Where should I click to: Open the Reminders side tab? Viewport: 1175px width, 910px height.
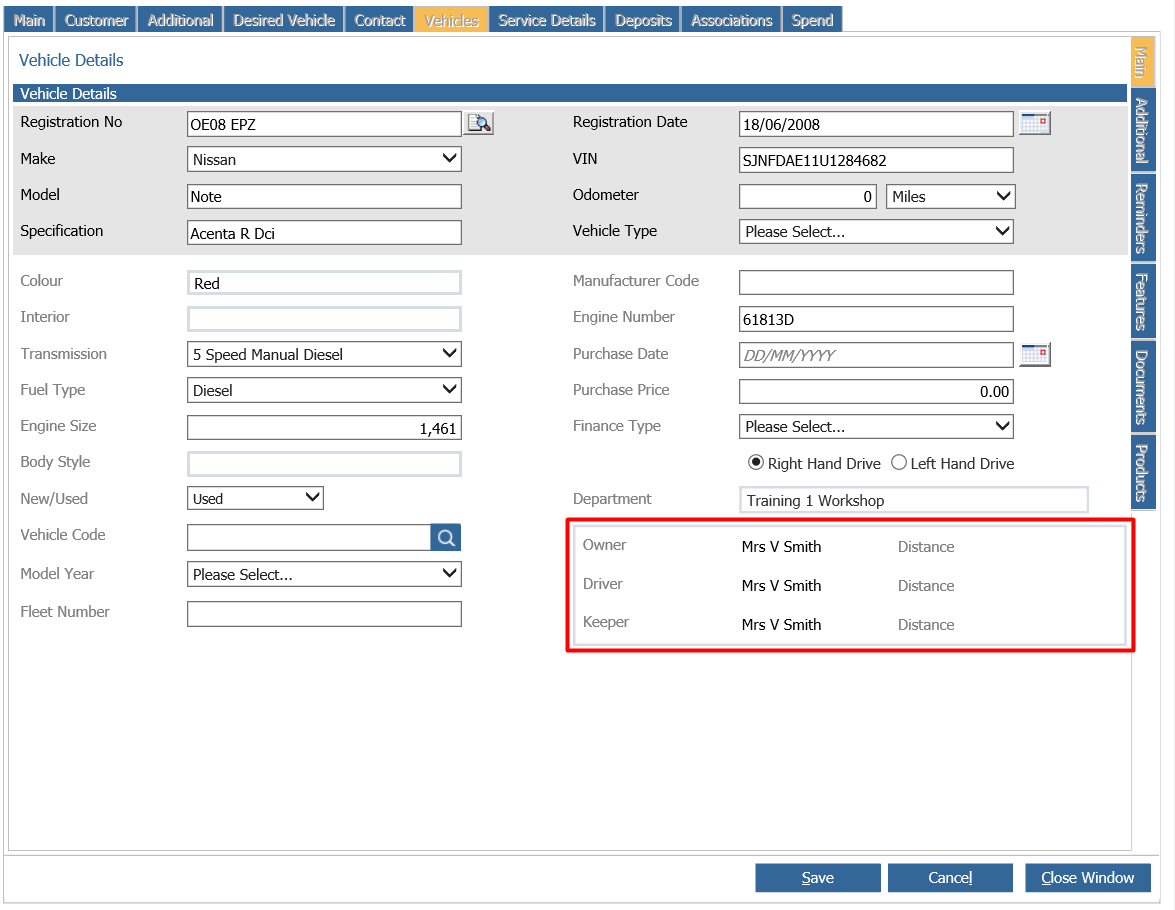[1142, 218]
